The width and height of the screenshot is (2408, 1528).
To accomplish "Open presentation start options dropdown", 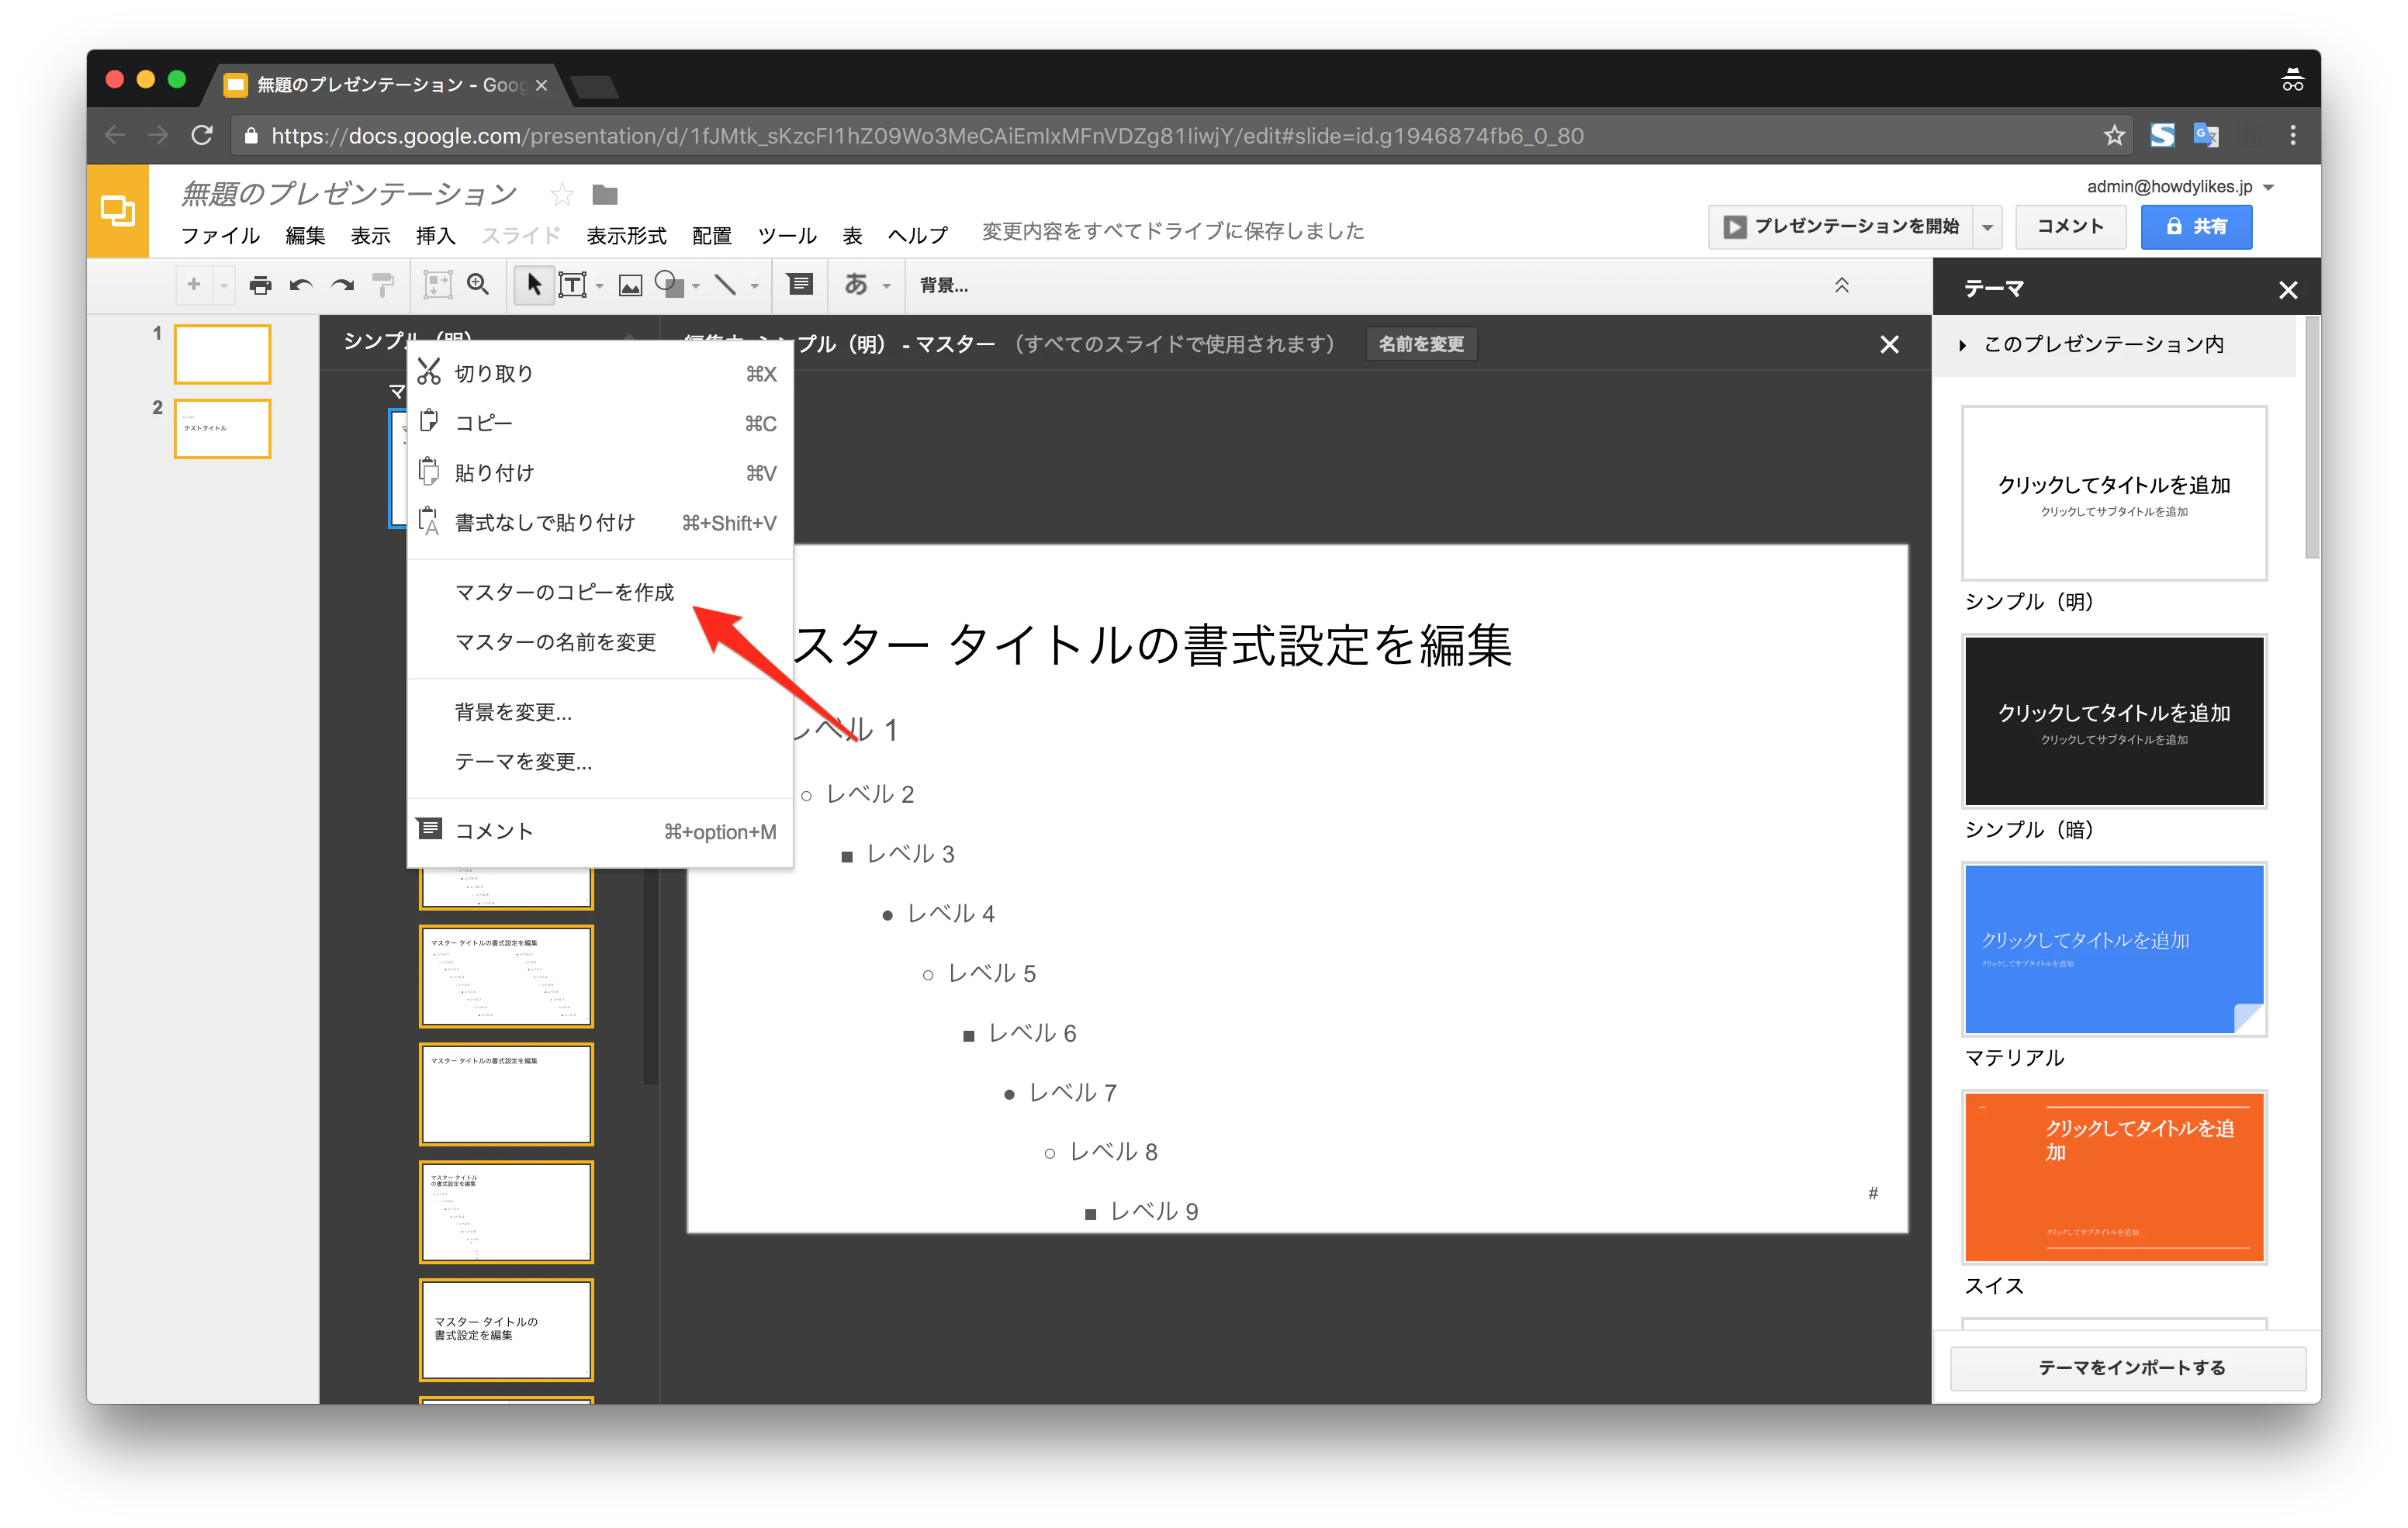I will click(x=1988, y=227).
